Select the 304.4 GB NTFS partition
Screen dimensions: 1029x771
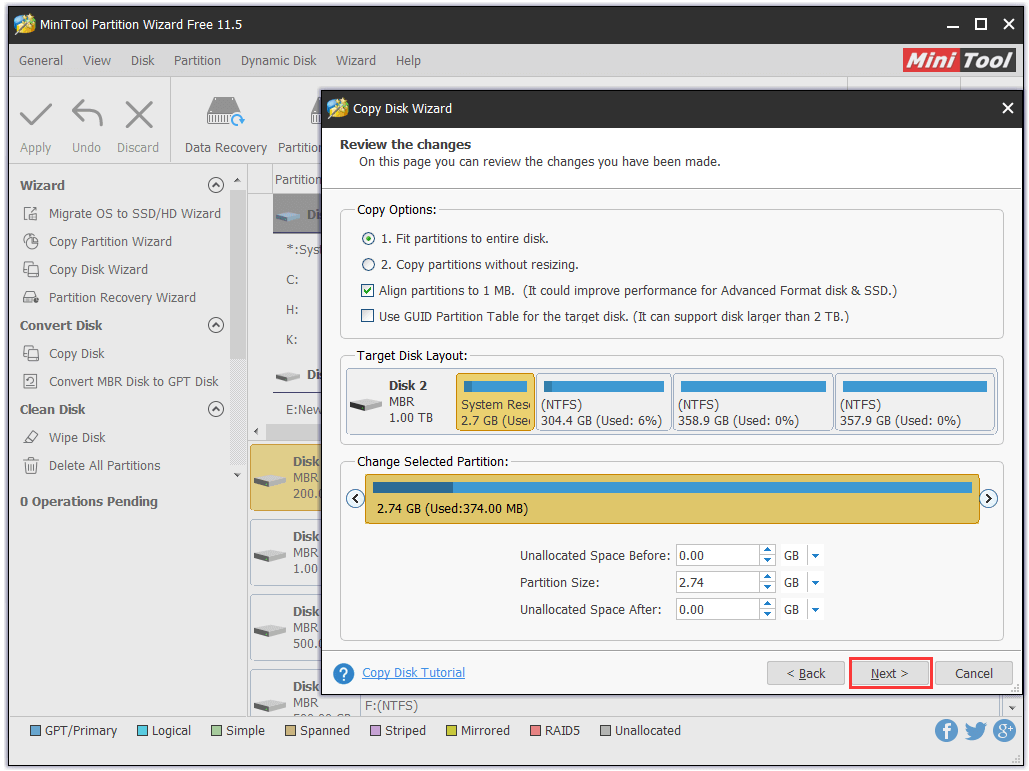604,402
